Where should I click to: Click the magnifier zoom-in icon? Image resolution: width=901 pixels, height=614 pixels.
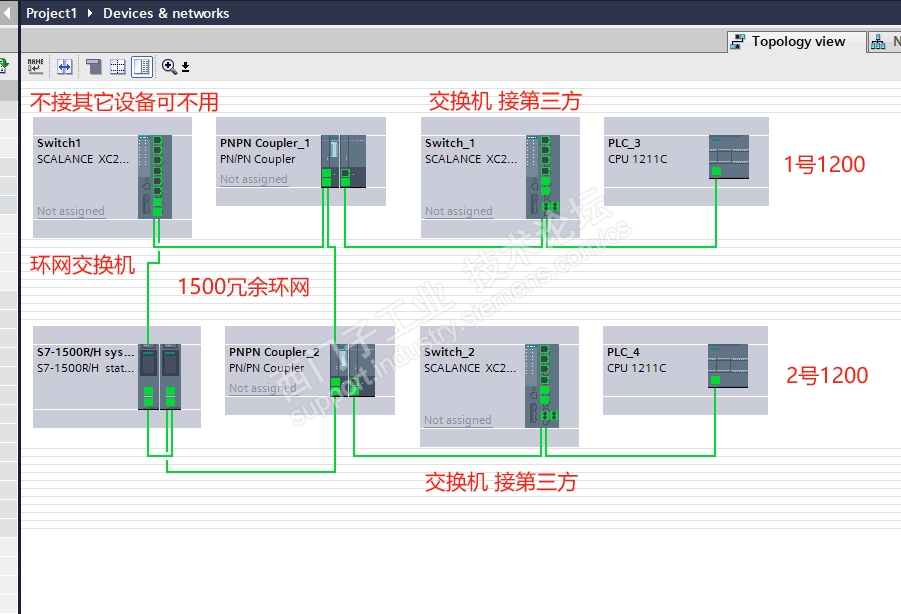[x=169, y=67]
